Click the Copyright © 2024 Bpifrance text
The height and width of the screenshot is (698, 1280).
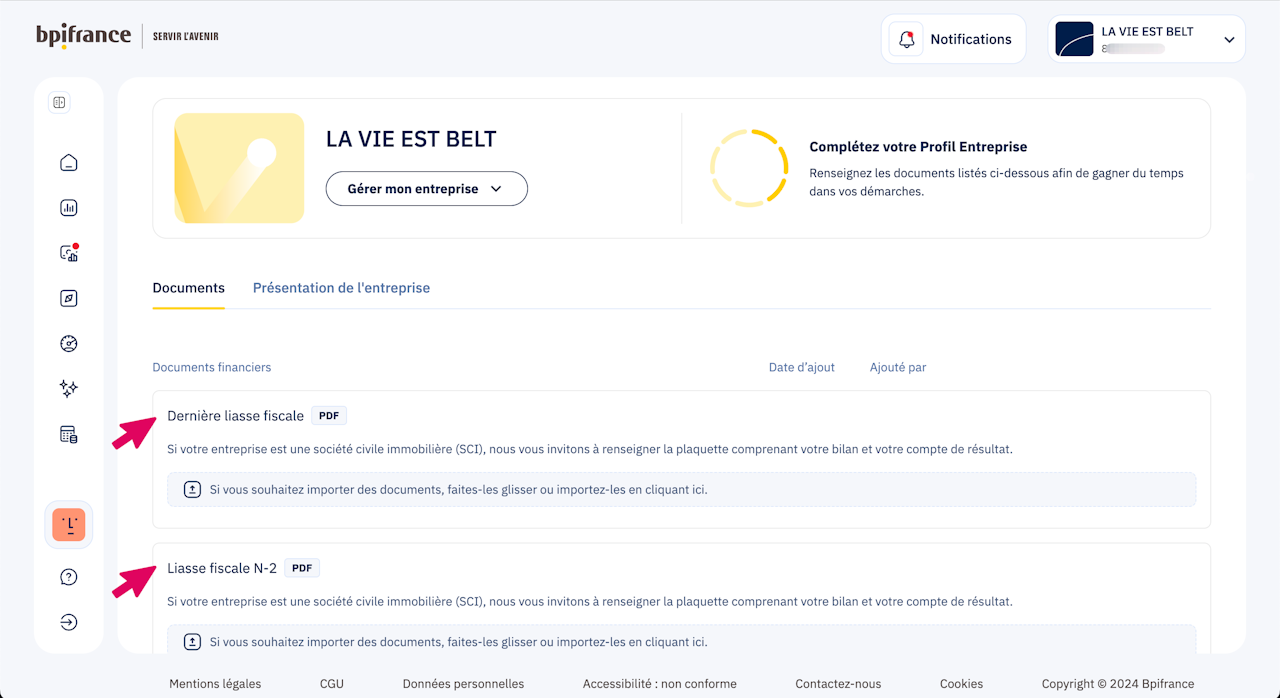pos(1118,684)
